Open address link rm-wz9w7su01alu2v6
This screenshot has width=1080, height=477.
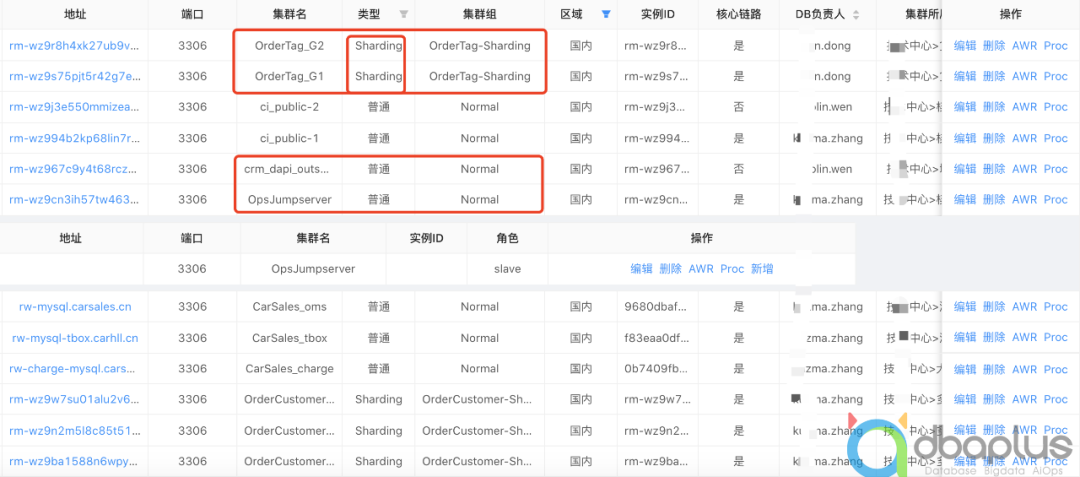[74, 399]
